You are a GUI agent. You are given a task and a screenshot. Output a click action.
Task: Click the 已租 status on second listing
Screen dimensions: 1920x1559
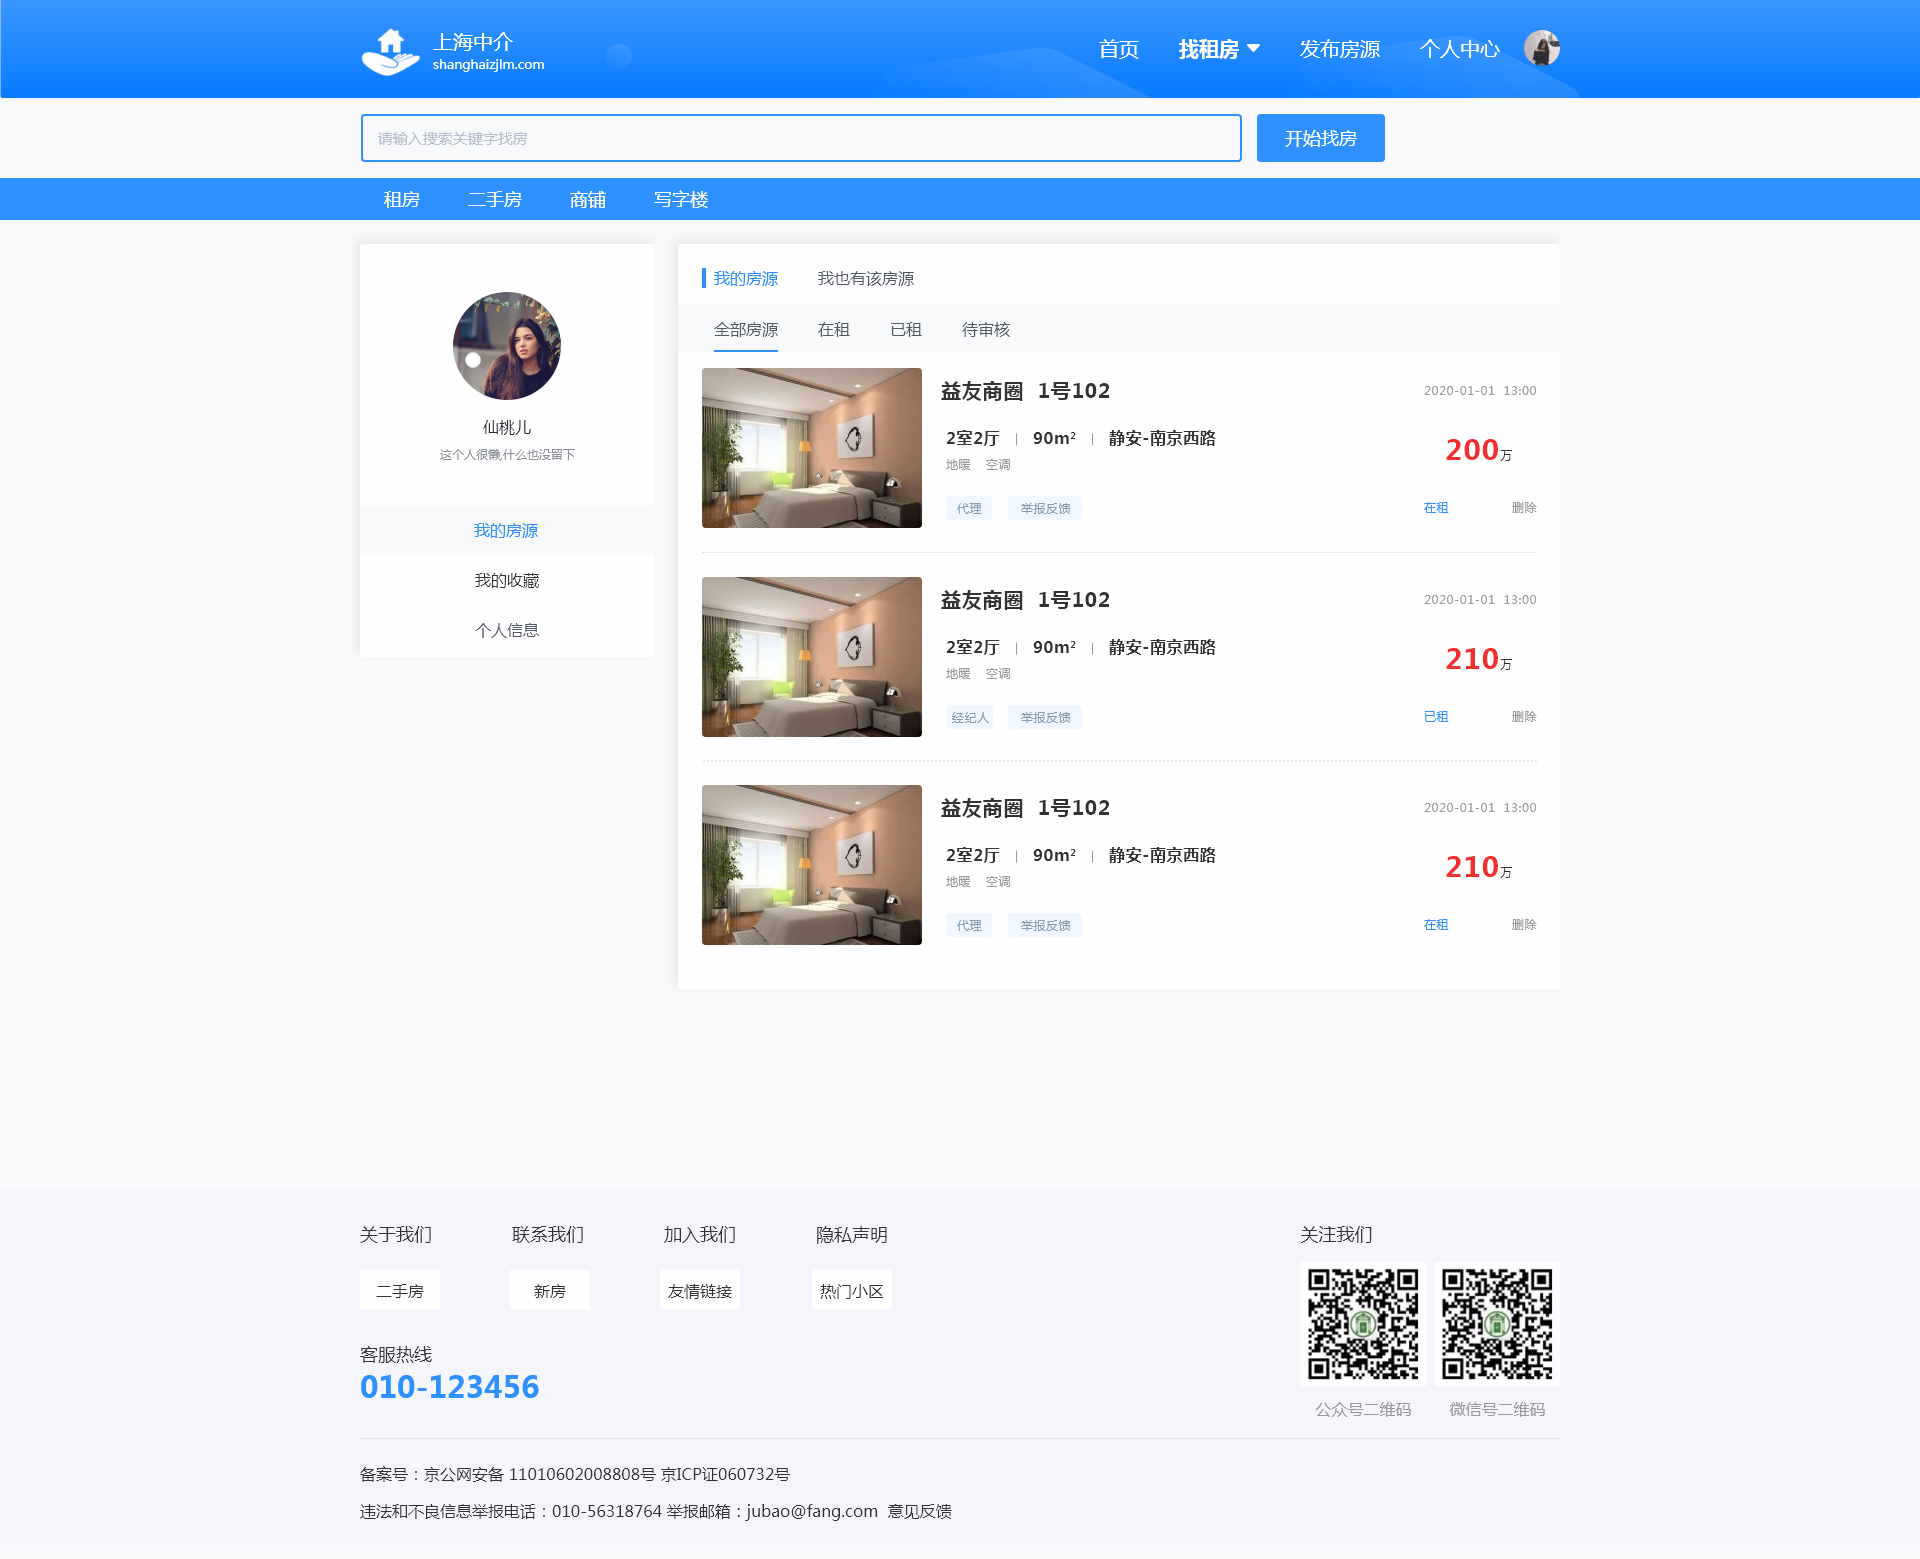coord(1435,717)
